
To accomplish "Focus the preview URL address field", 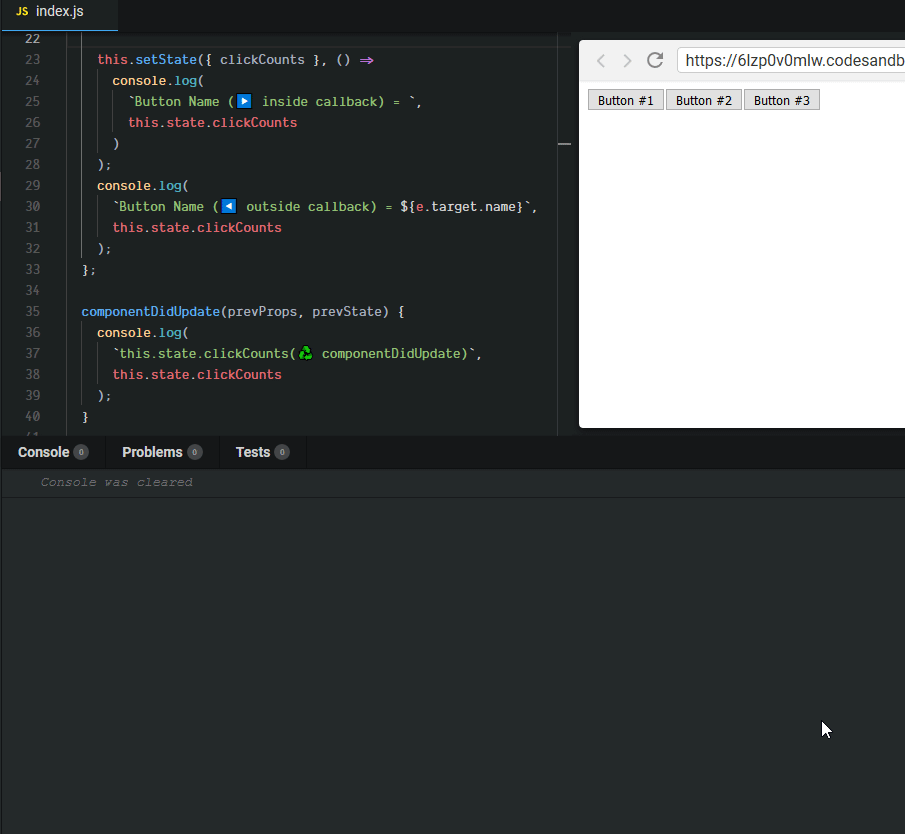I will point(790,60).
